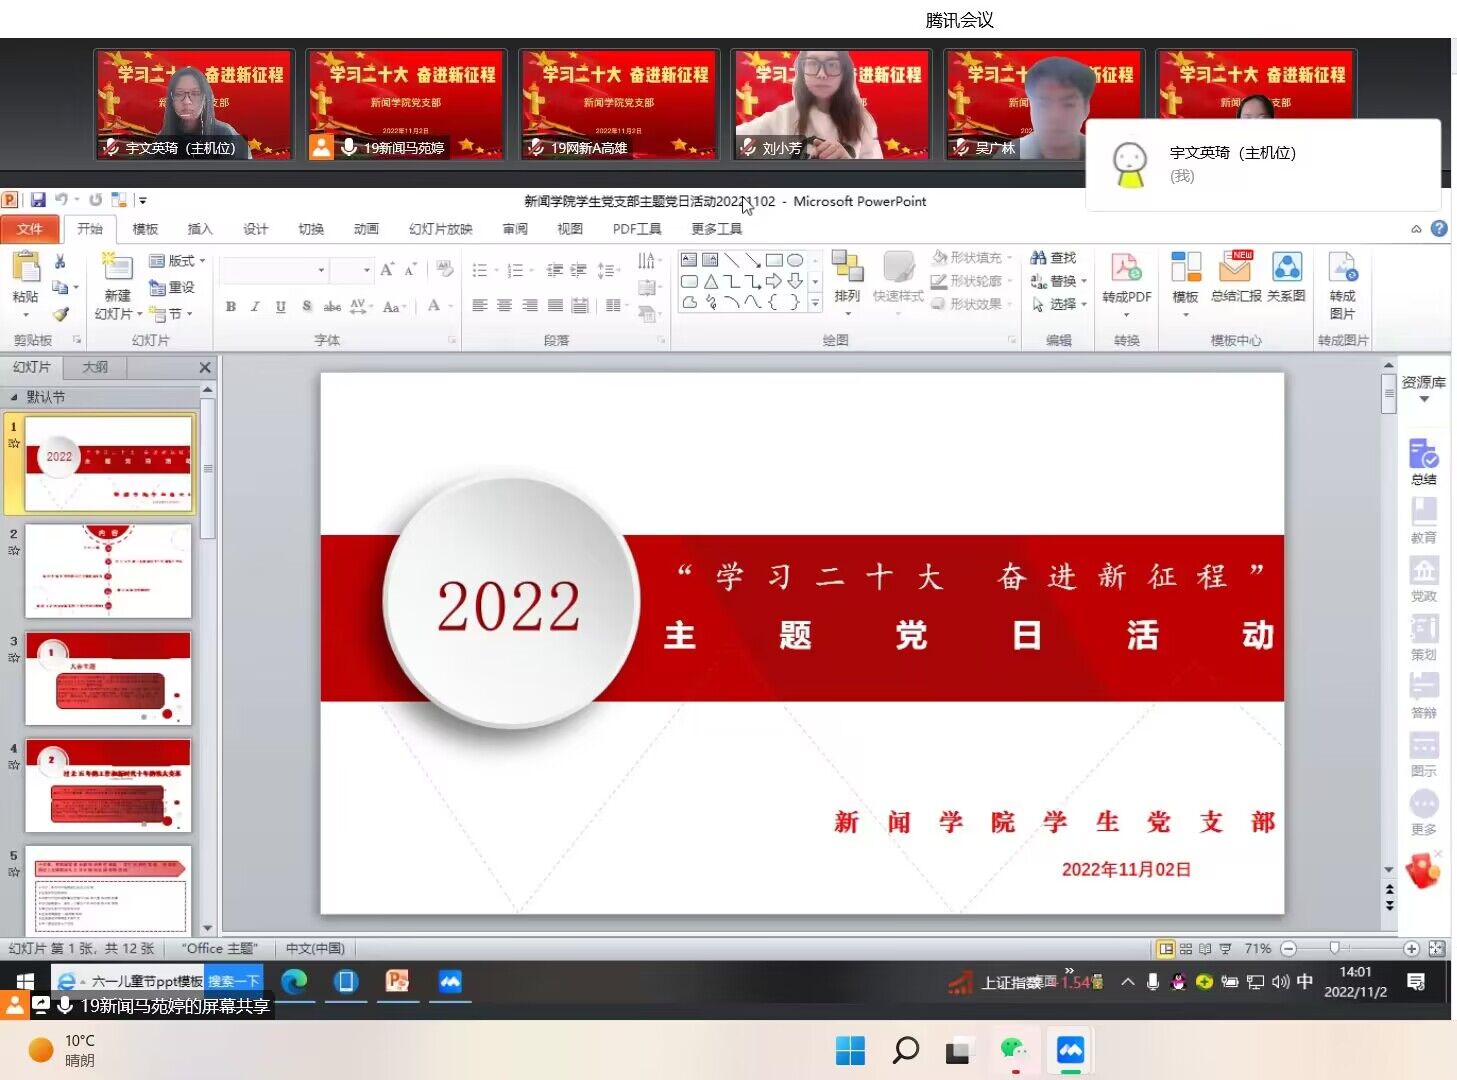Toggle Align Text Left
This screenshot has height=1080, width=1457.
tap(480, 306)
